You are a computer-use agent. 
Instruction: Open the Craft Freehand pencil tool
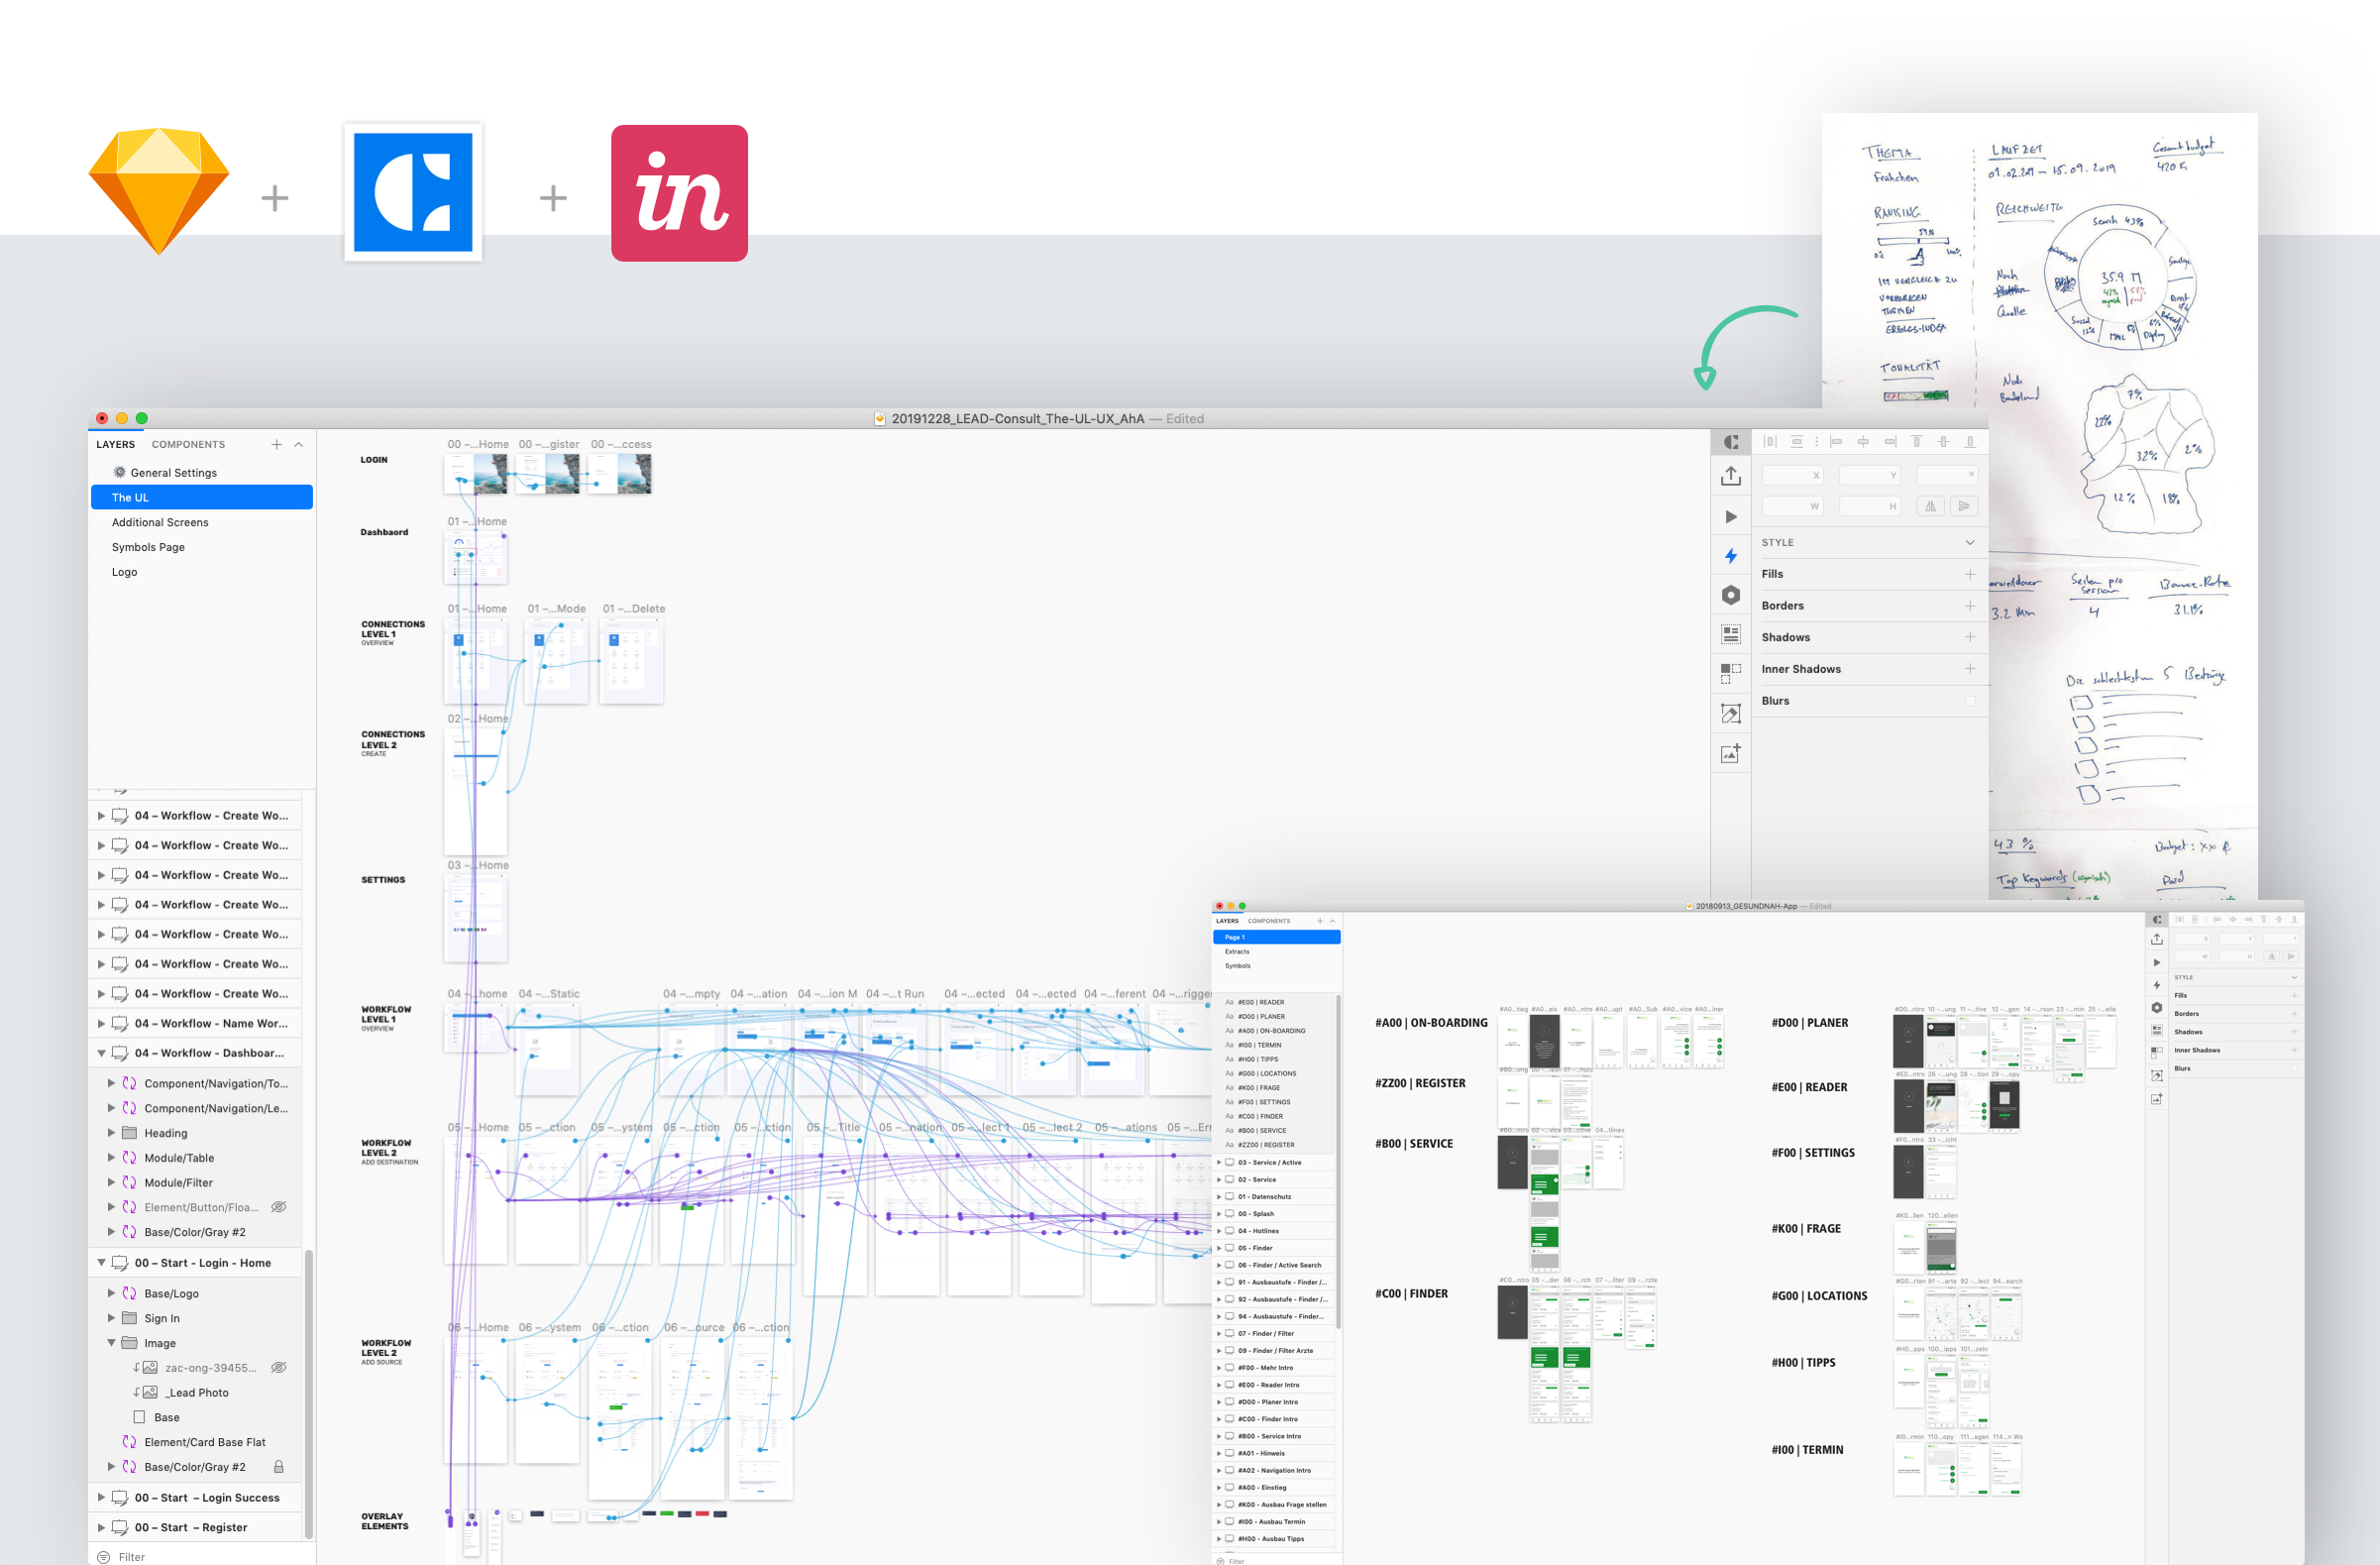pos(1731,713)
